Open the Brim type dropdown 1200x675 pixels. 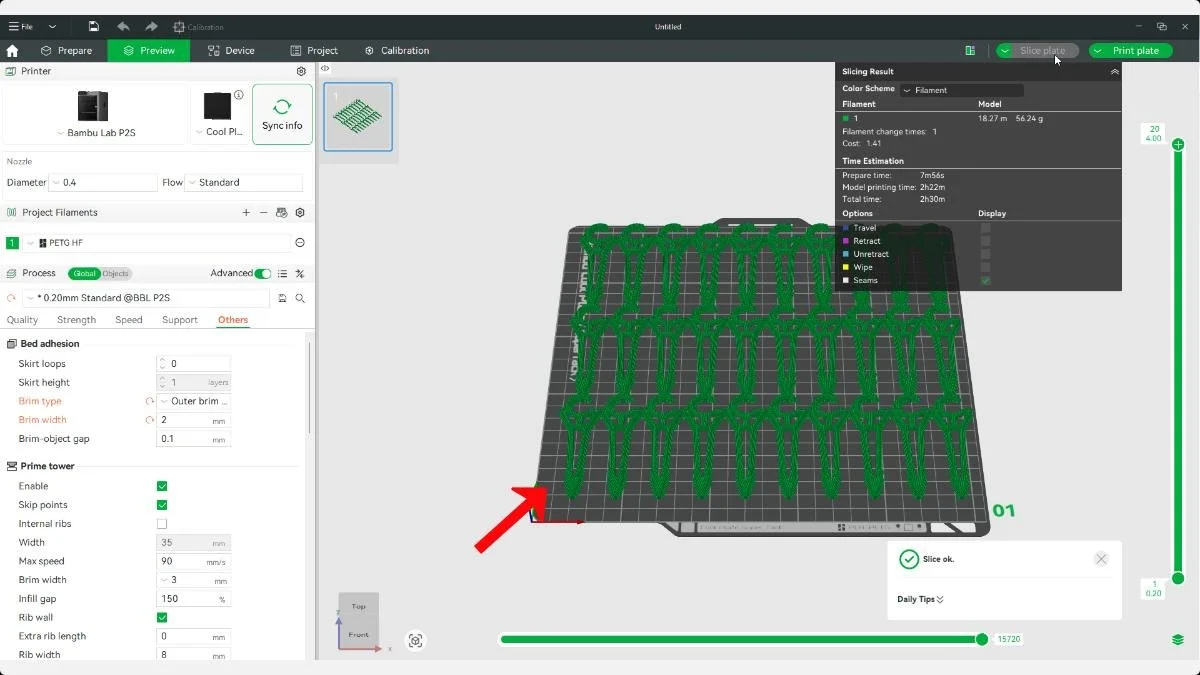point(194,401)
